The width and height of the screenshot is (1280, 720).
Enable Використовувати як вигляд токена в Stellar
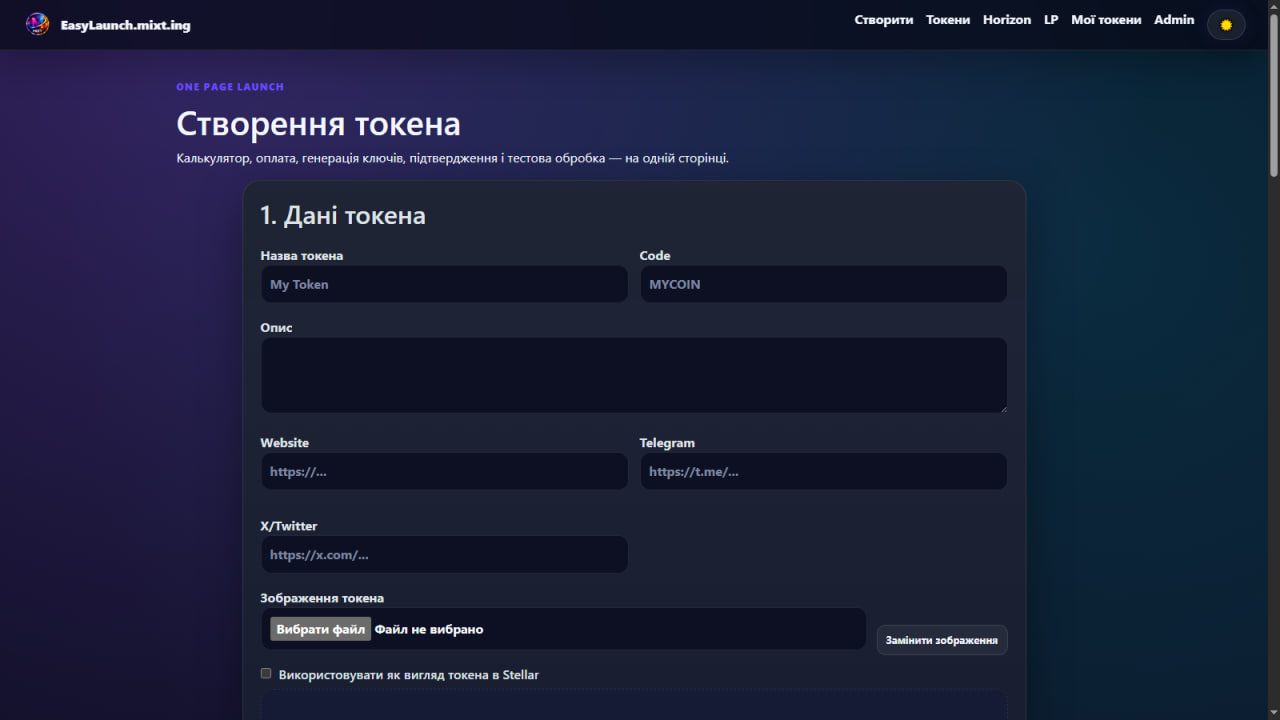tap(266, 674)
